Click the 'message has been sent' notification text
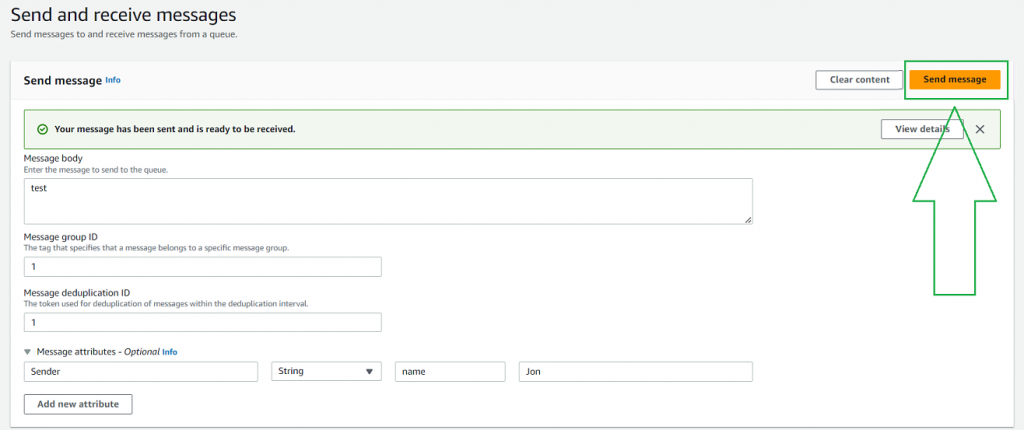The height and width of the screenshot is (430, 1024). click(x=175, y=129)
